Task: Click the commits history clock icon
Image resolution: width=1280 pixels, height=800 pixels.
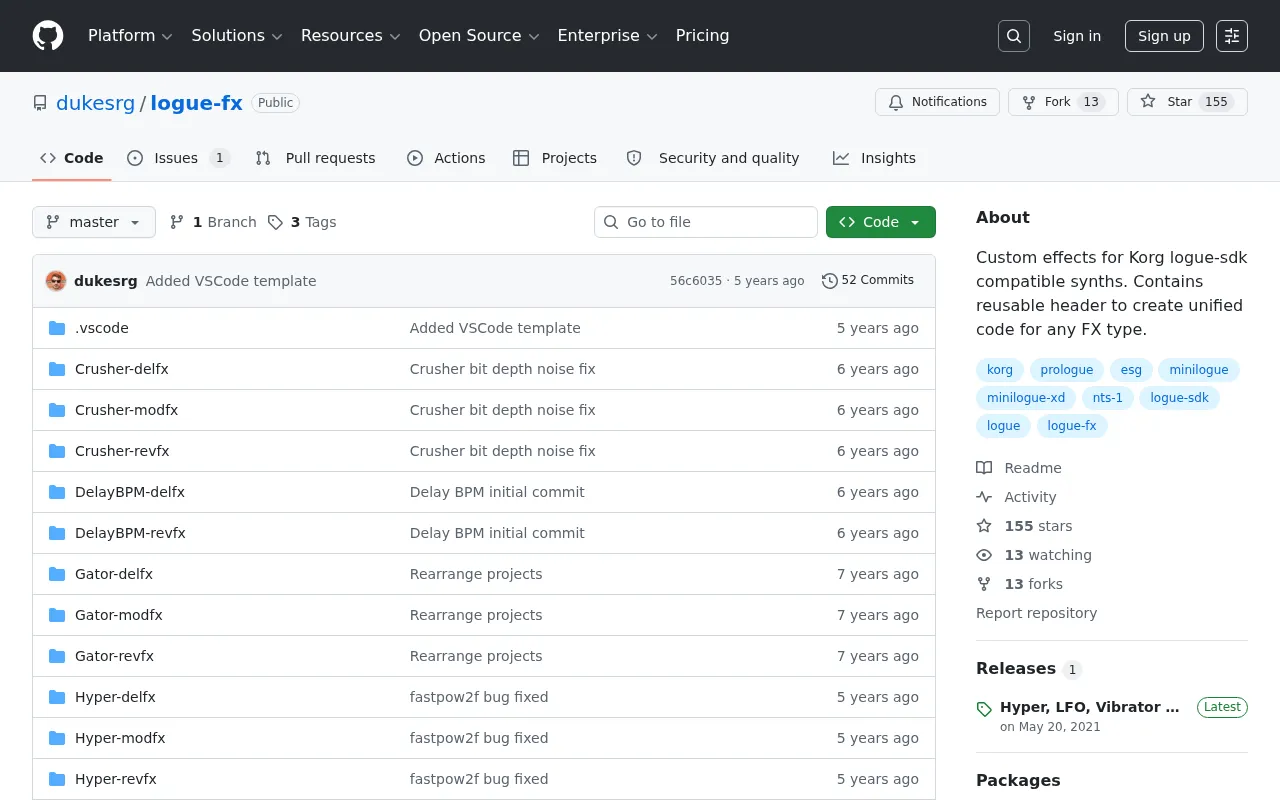Action: tap(829, 281)
